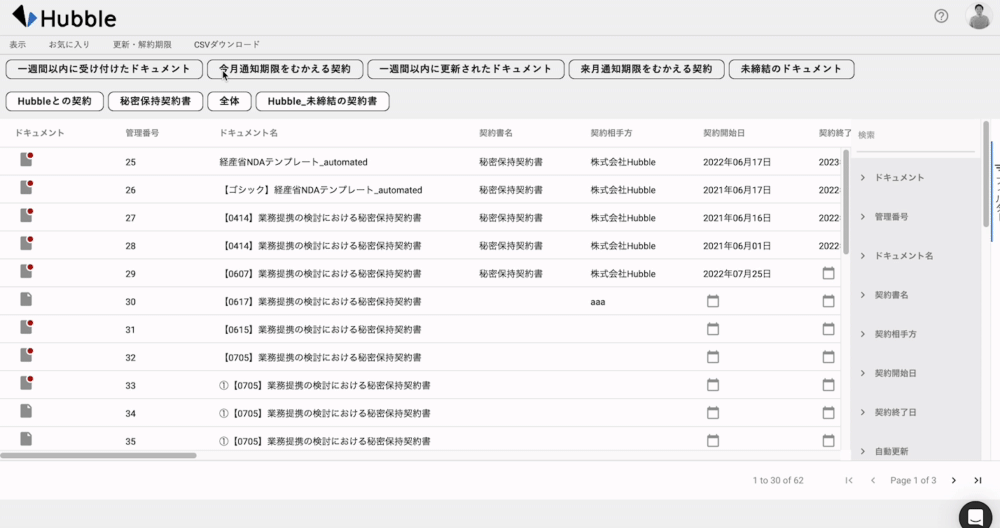Open the 表示 menu

point(18,45)
